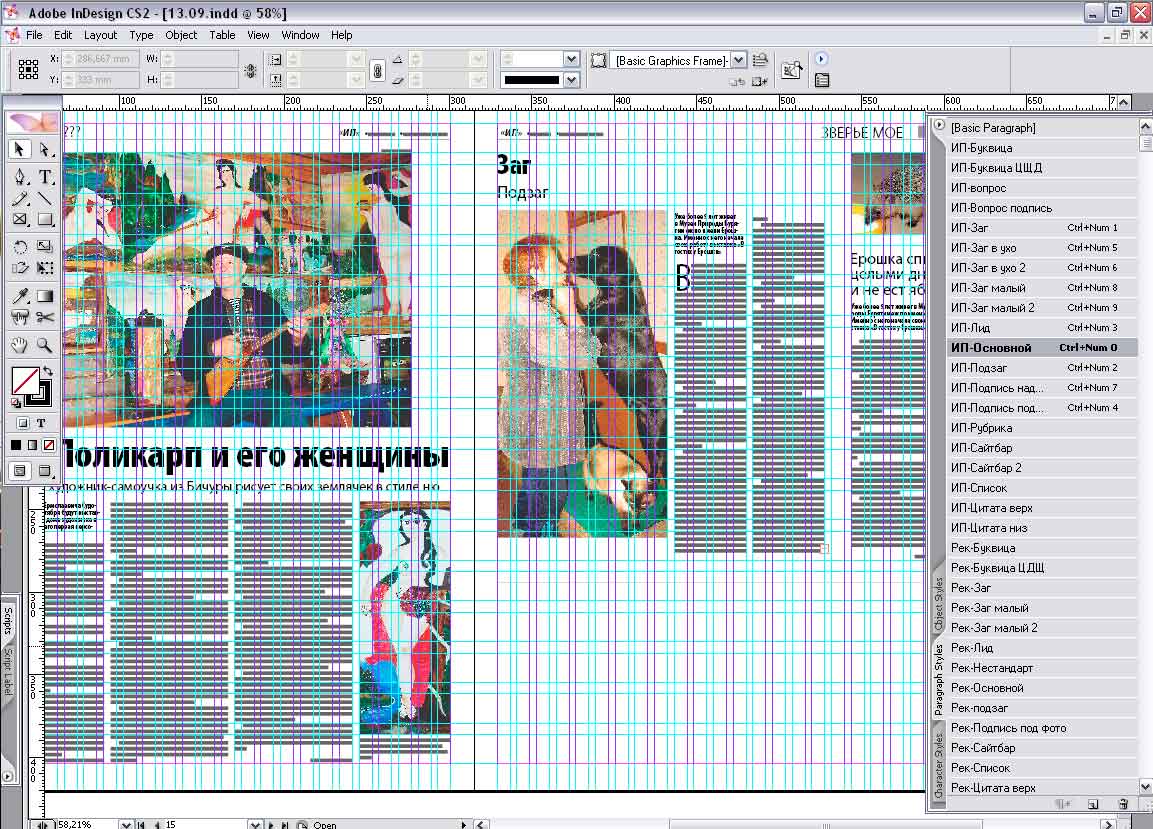Open the Object menu
This screenshot has height=829, width=1153.
181,35
